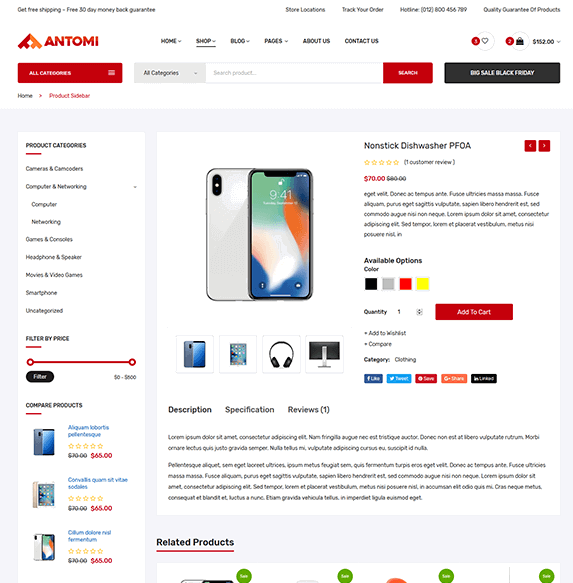The image size is (573, 583).
Task: Open the All Categories search dropdown
Action: point(170,73)
